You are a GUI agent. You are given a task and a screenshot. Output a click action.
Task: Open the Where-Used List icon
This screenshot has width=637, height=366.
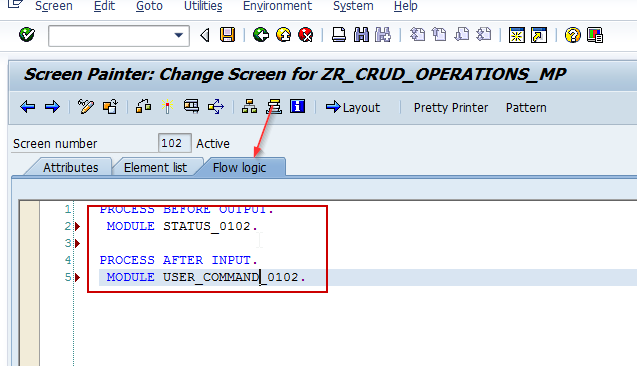pyautogui.click(x=215, y=107)
